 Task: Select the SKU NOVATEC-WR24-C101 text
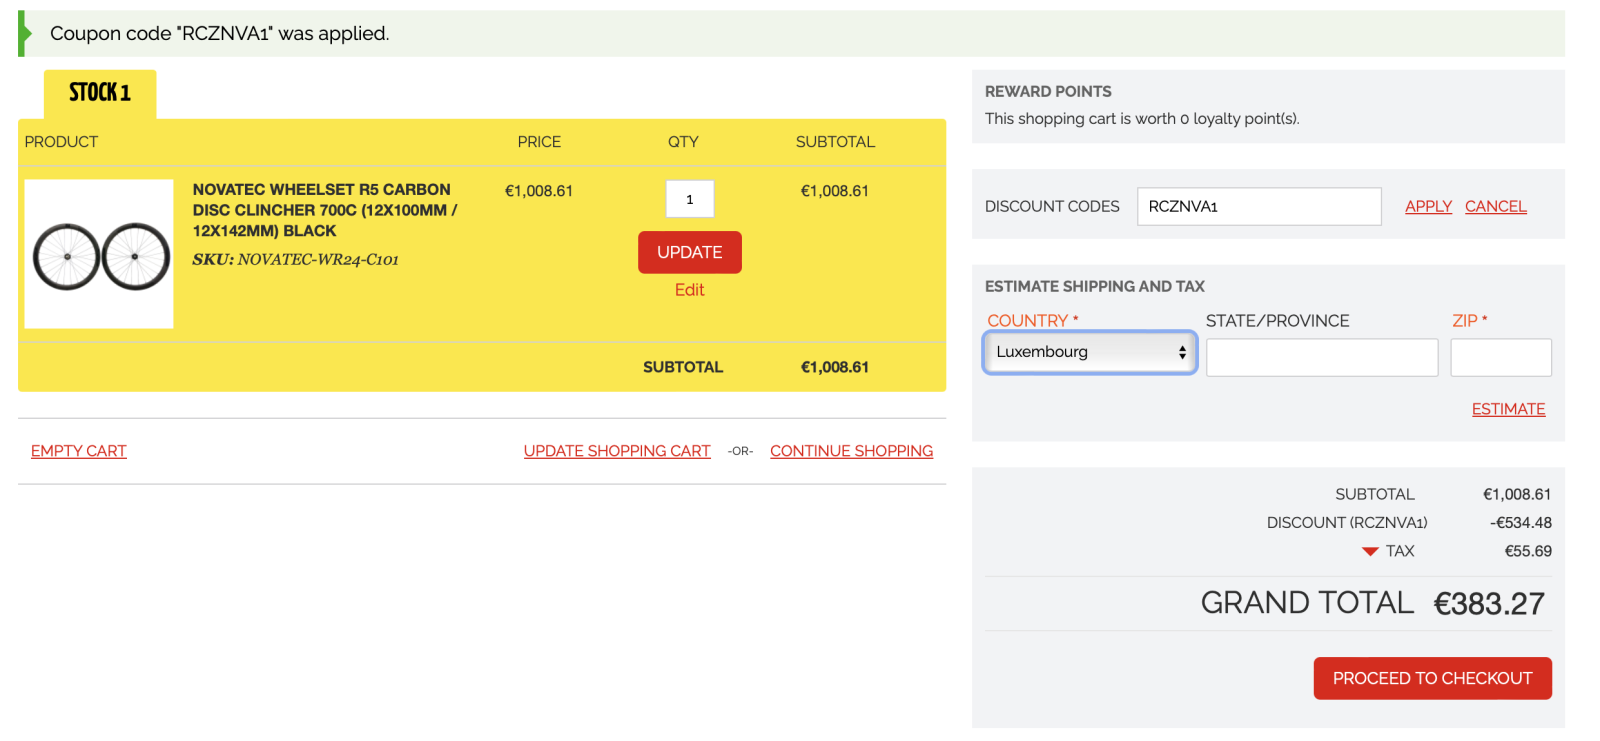point(296,260)
